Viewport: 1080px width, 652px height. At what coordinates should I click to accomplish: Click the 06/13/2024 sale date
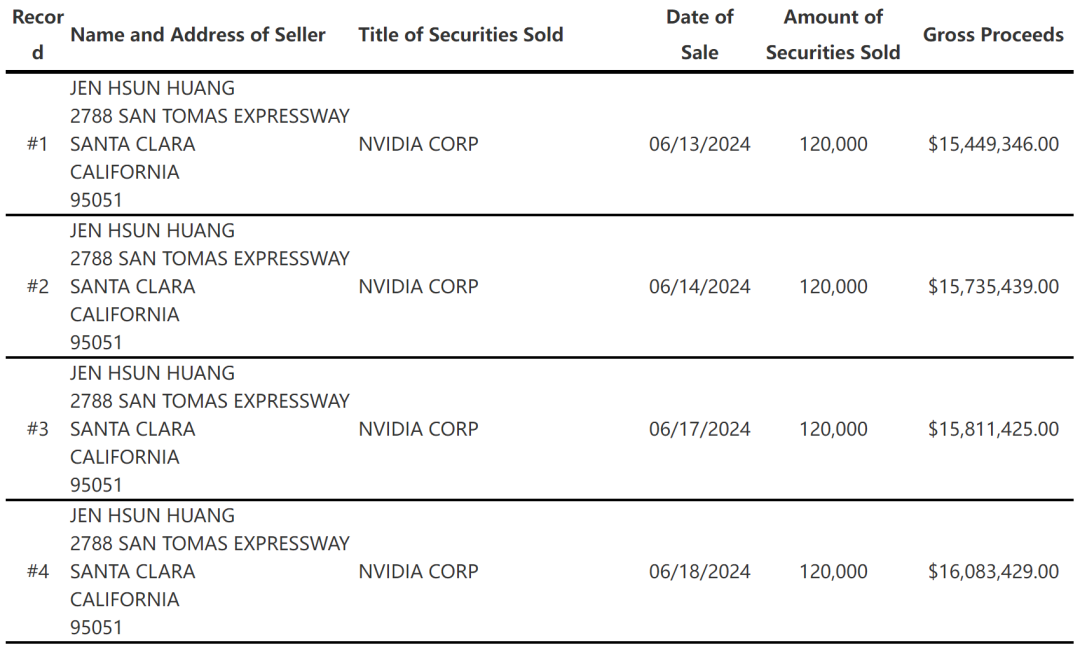click(x=699, y=144)
